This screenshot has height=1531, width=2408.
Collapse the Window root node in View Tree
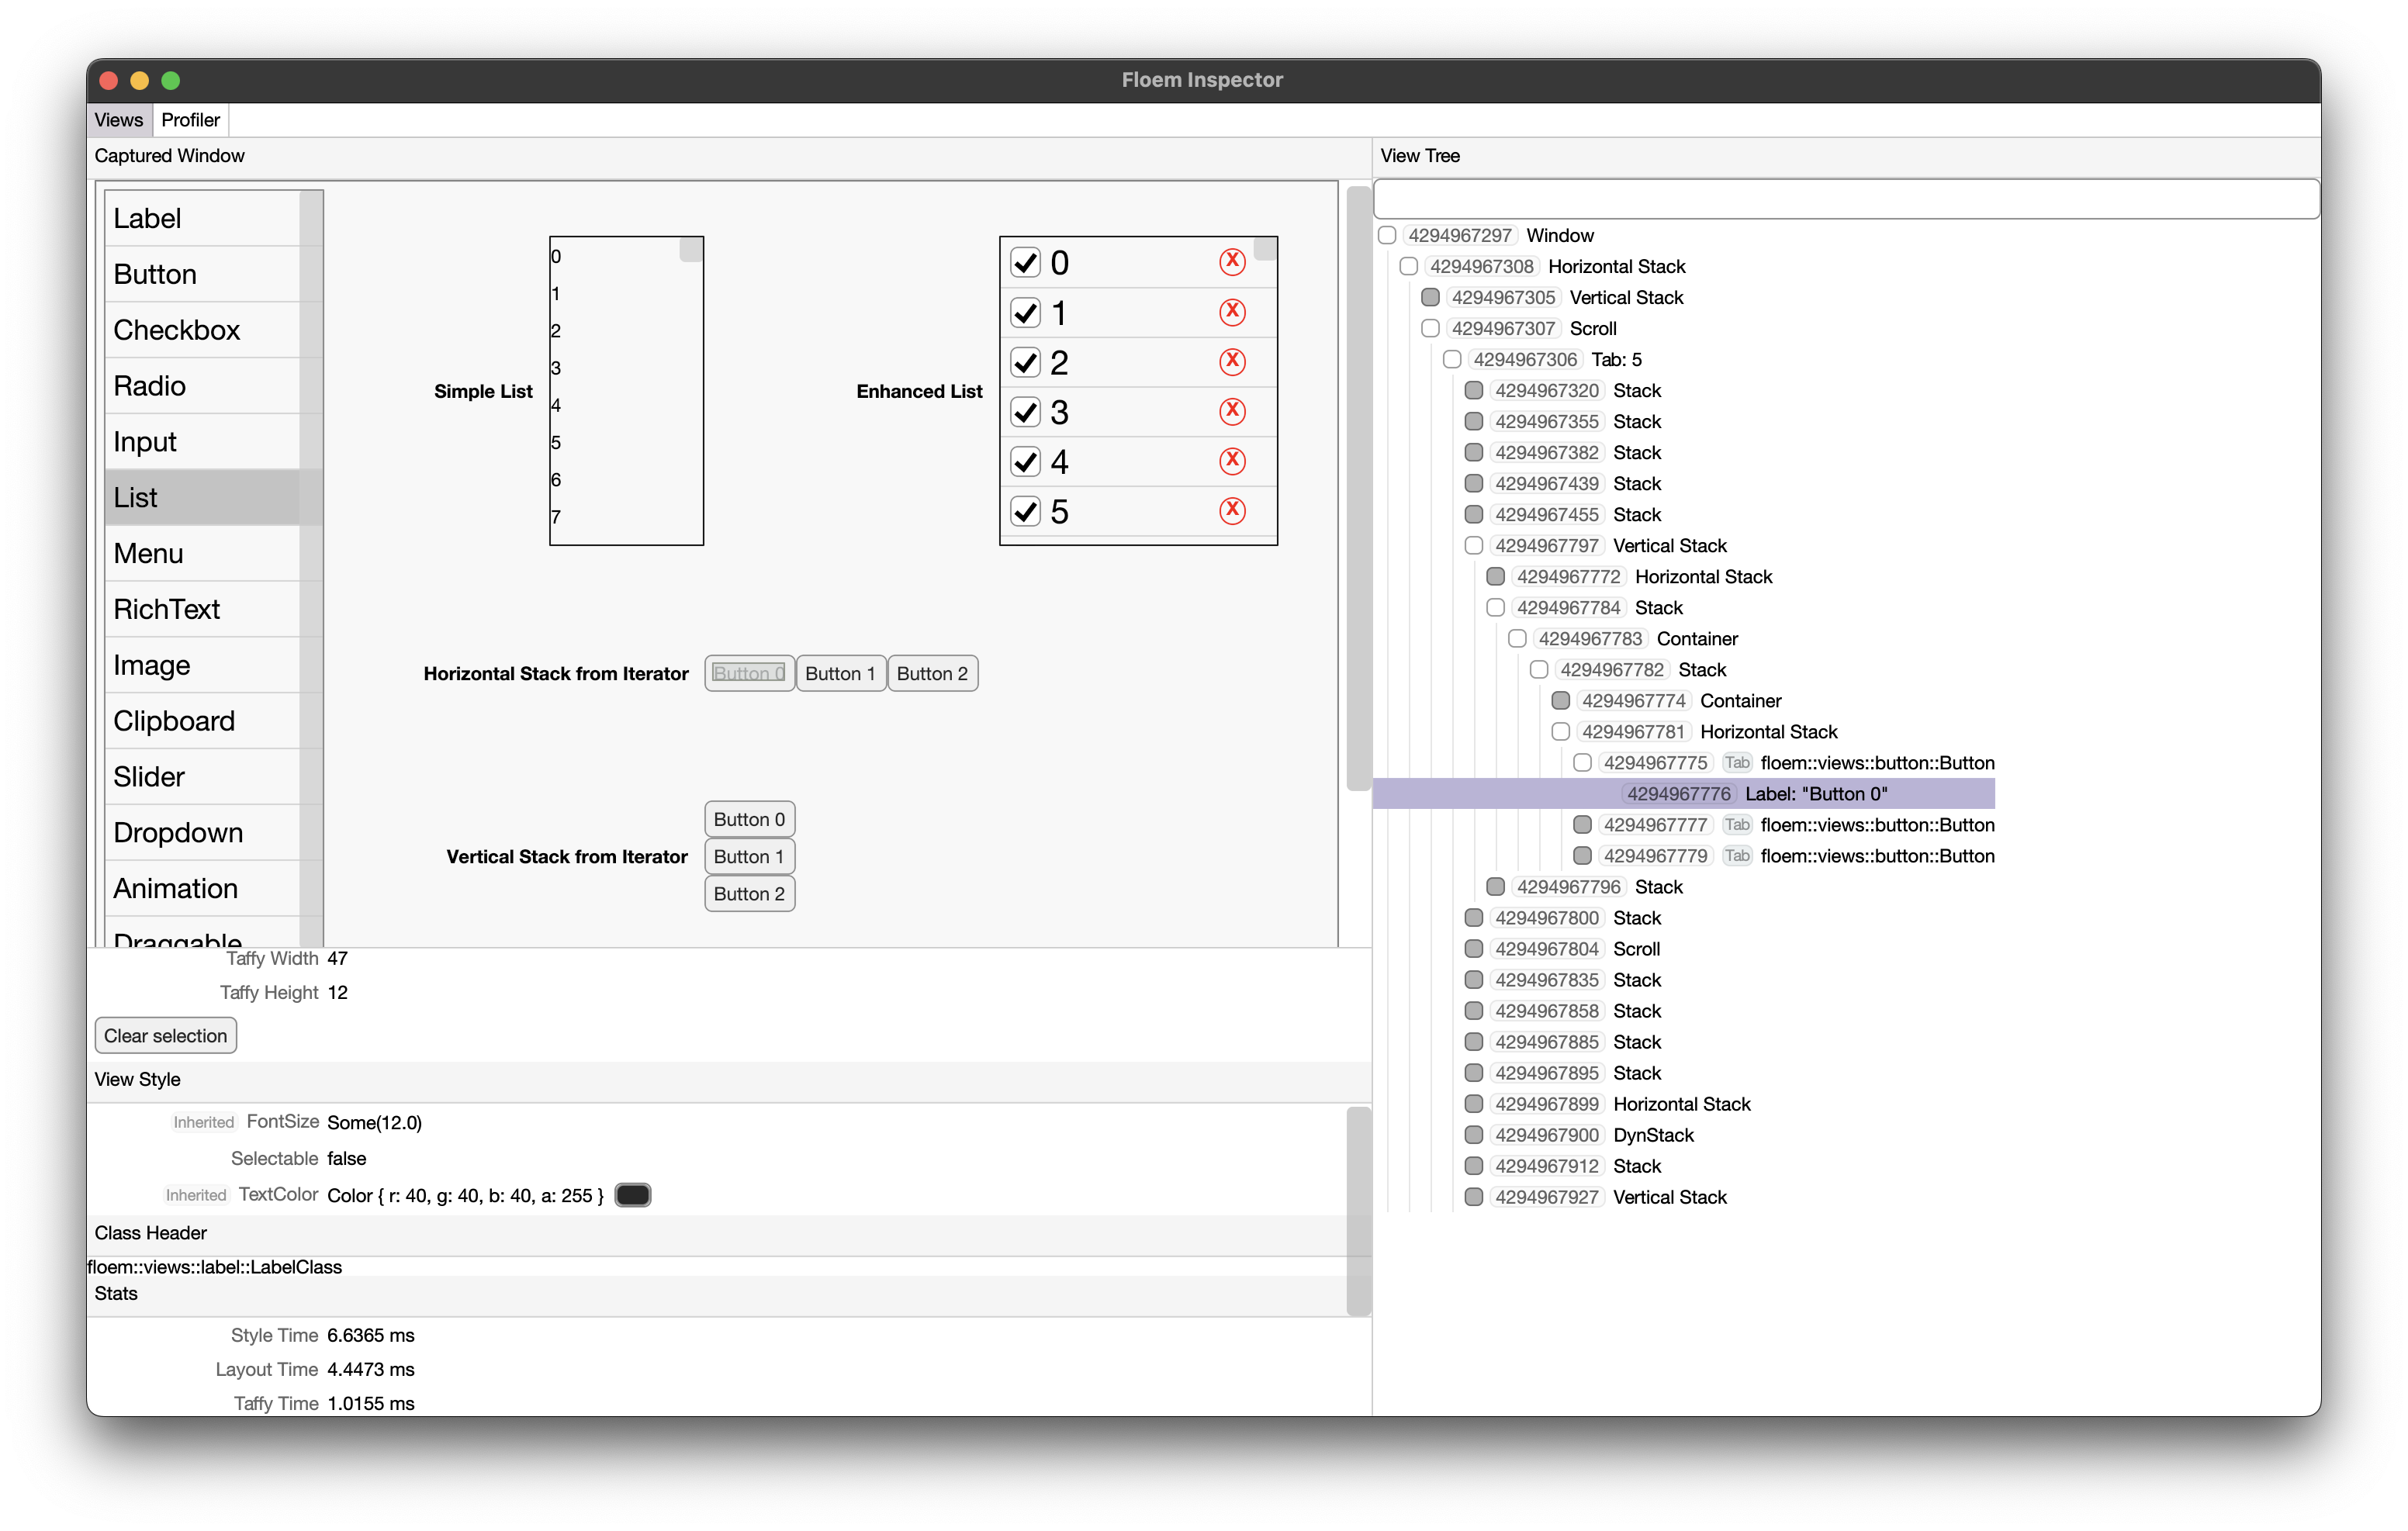(1387, 236)
